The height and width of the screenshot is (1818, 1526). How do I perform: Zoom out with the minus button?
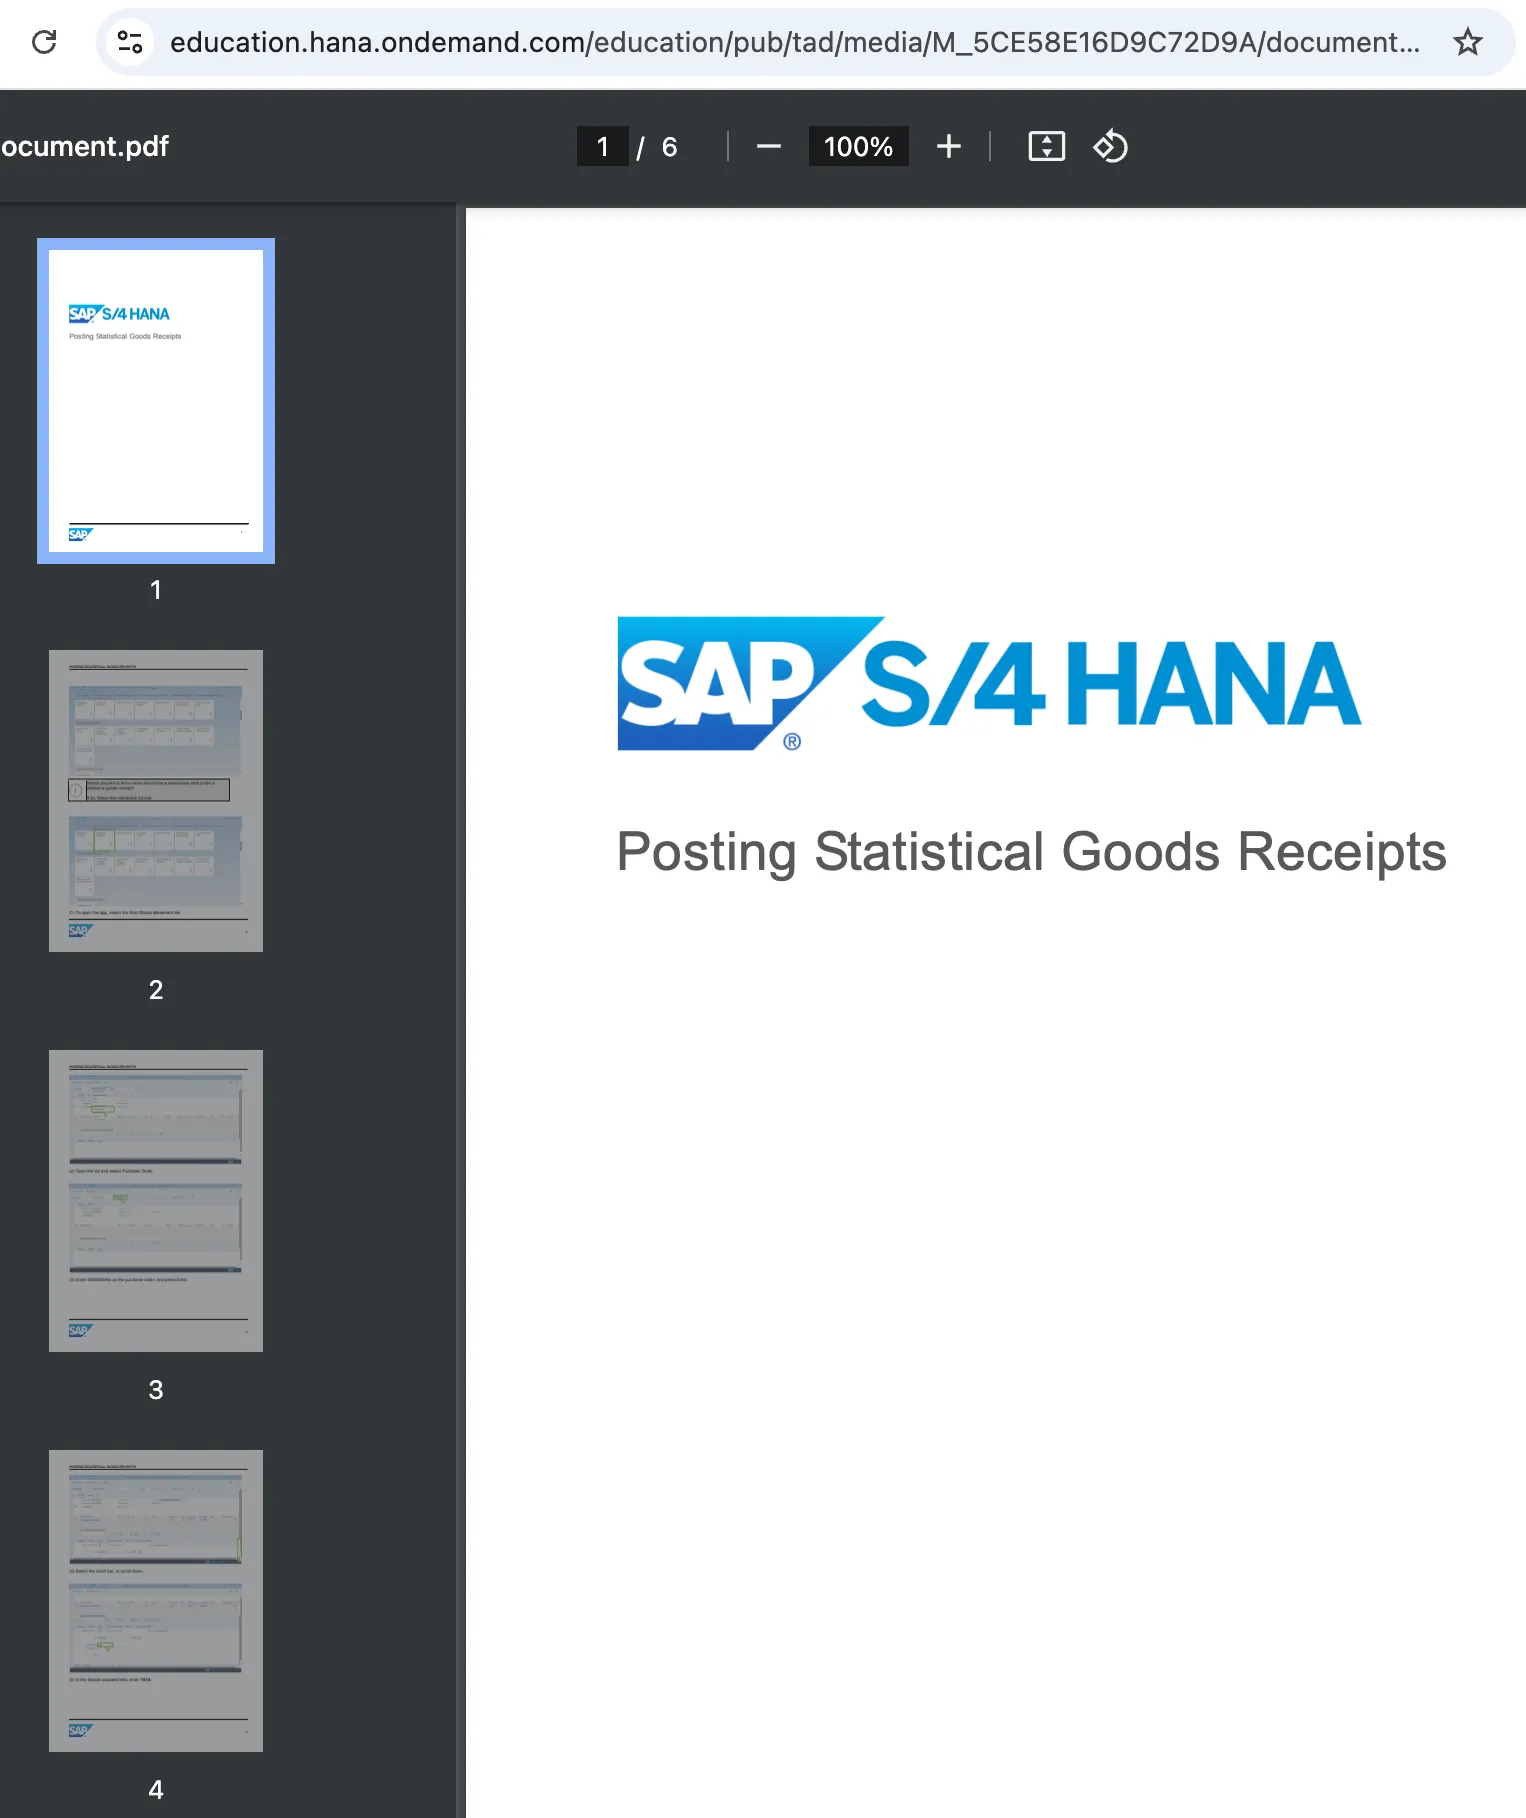(768, 147)
